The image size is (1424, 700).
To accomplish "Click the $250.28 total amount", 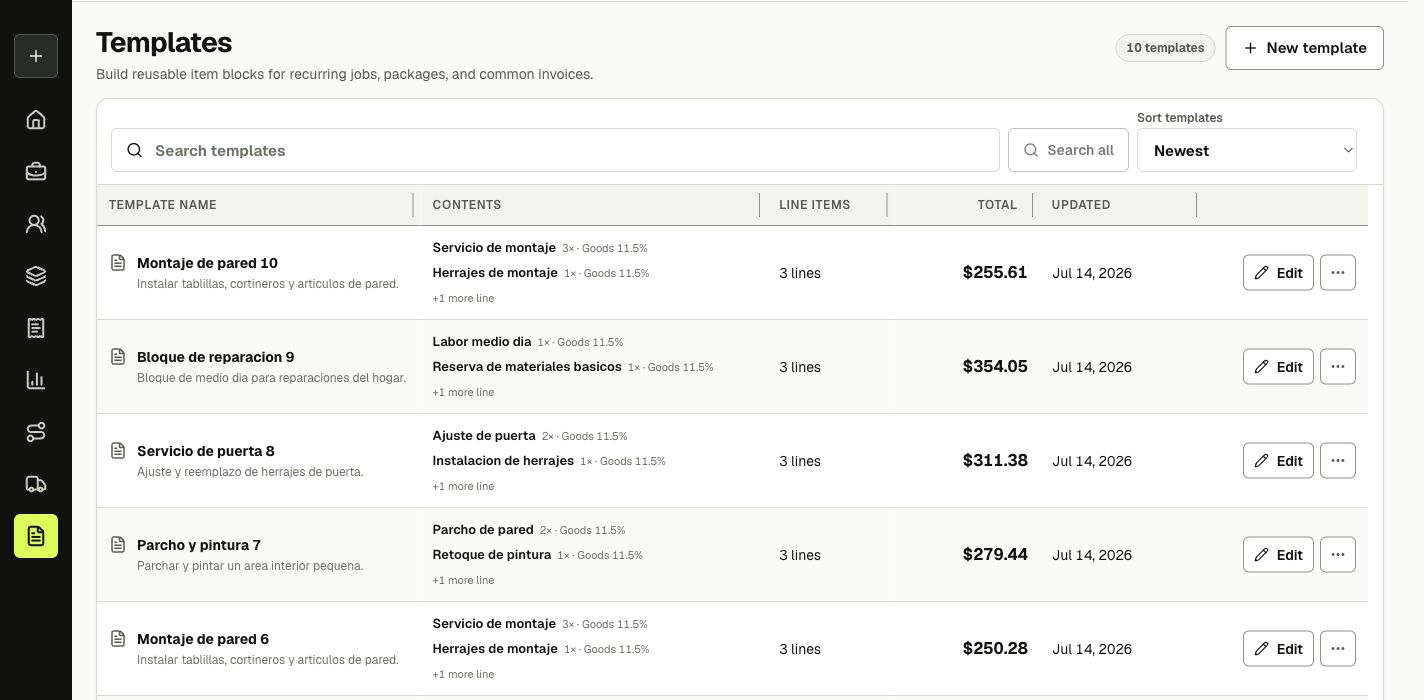I will tap(995, 648).
